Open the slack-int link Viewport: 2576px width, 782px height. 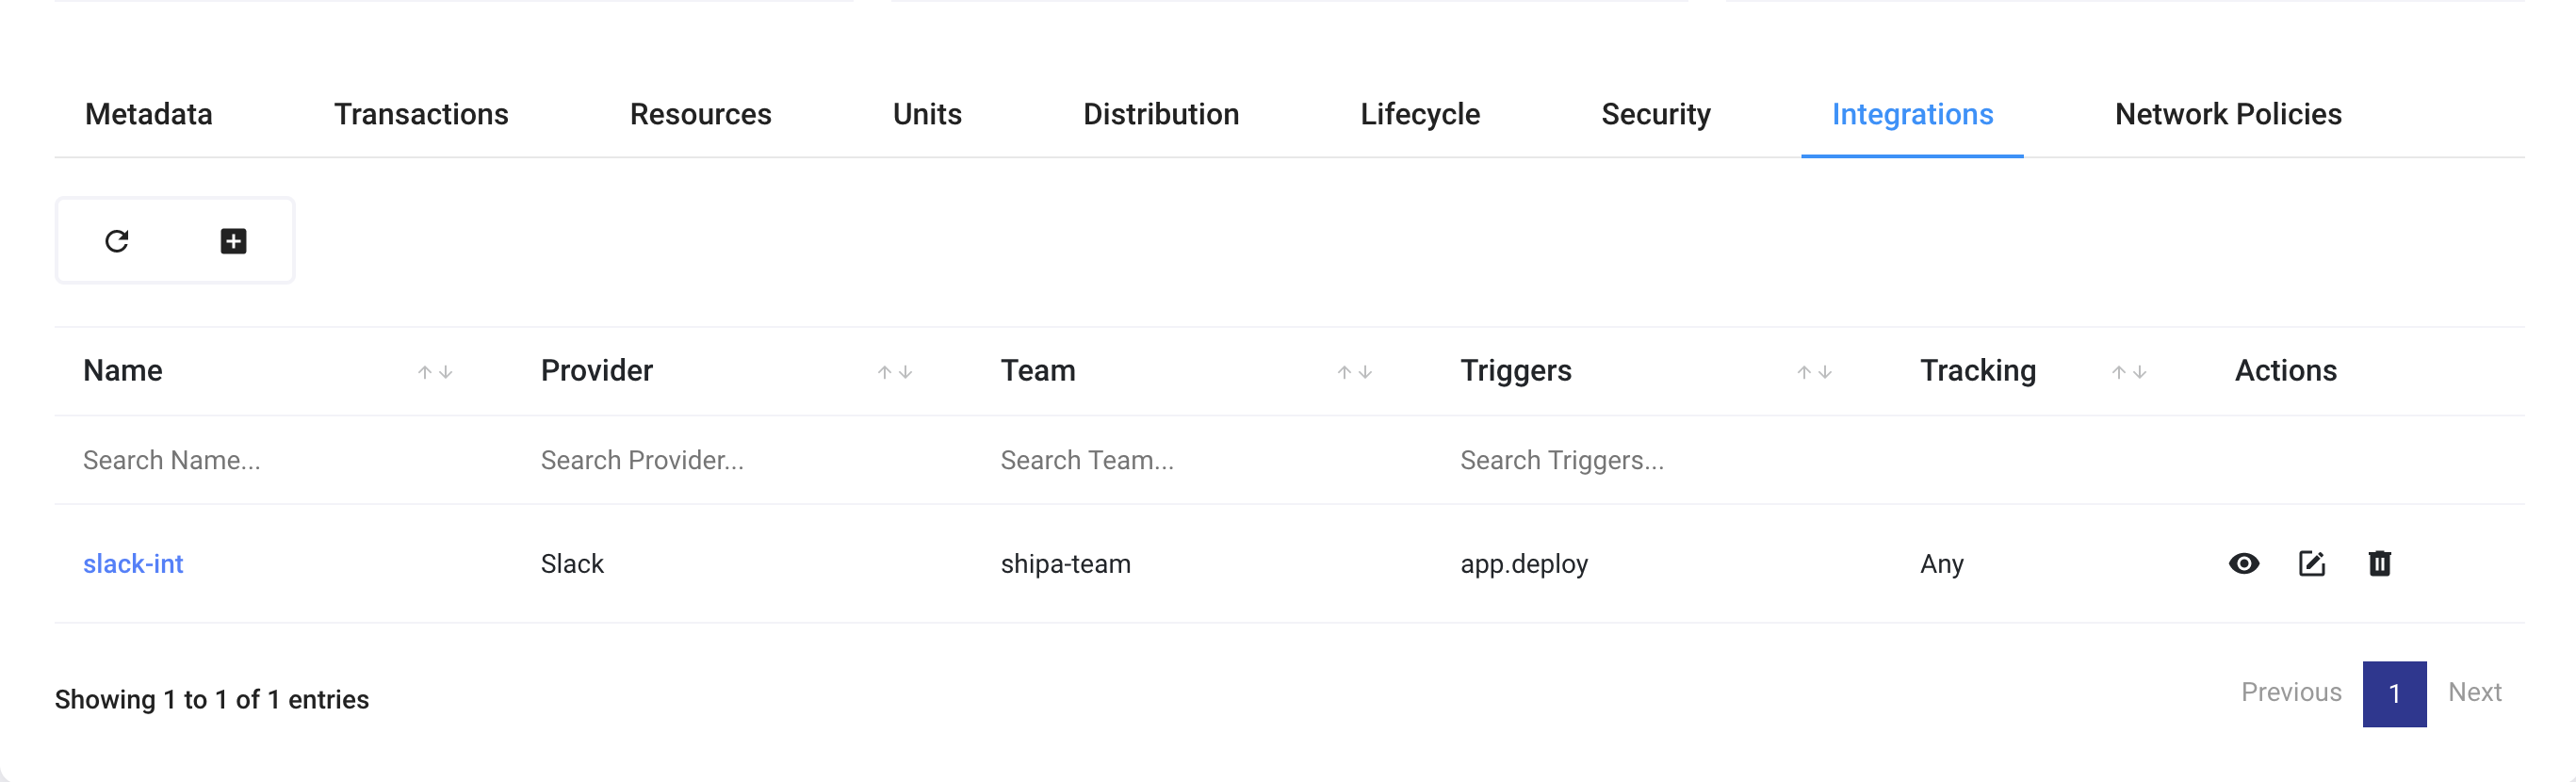point(133,564)
